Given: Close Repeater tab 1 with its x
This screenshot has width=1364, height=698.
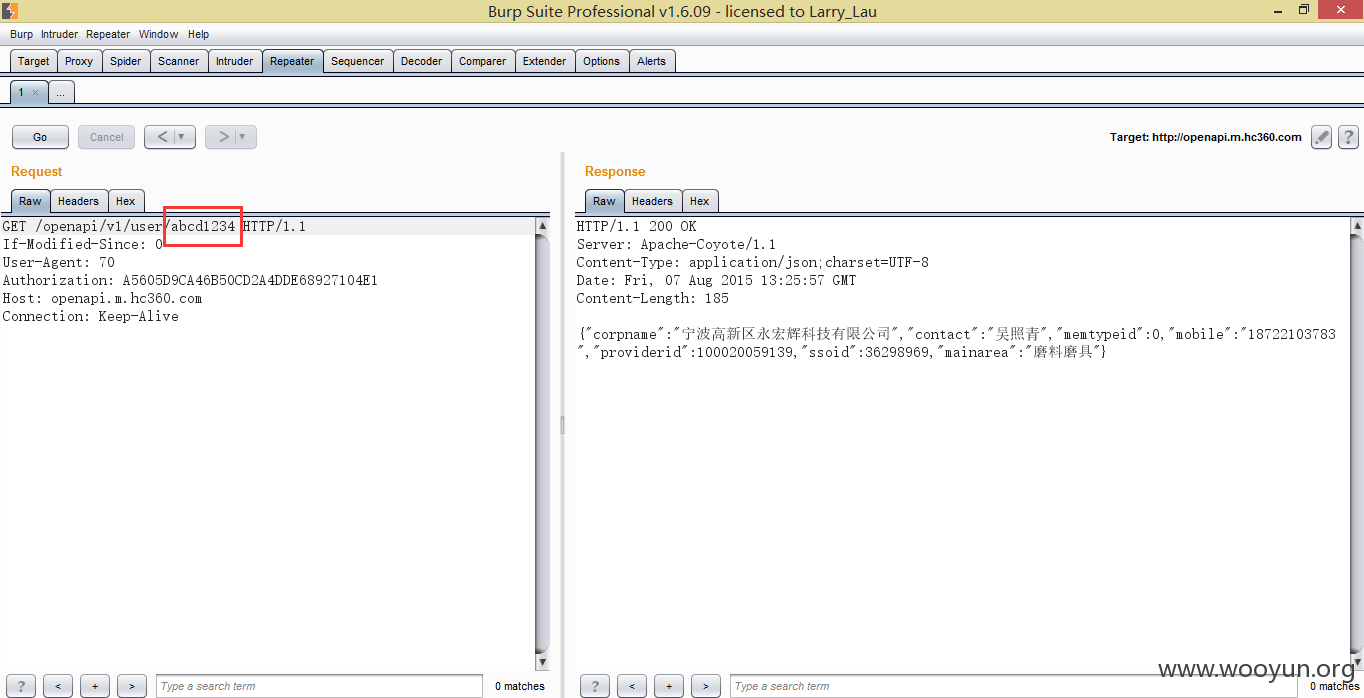Looking at the screenshot, I should click(x=35, y=92).
